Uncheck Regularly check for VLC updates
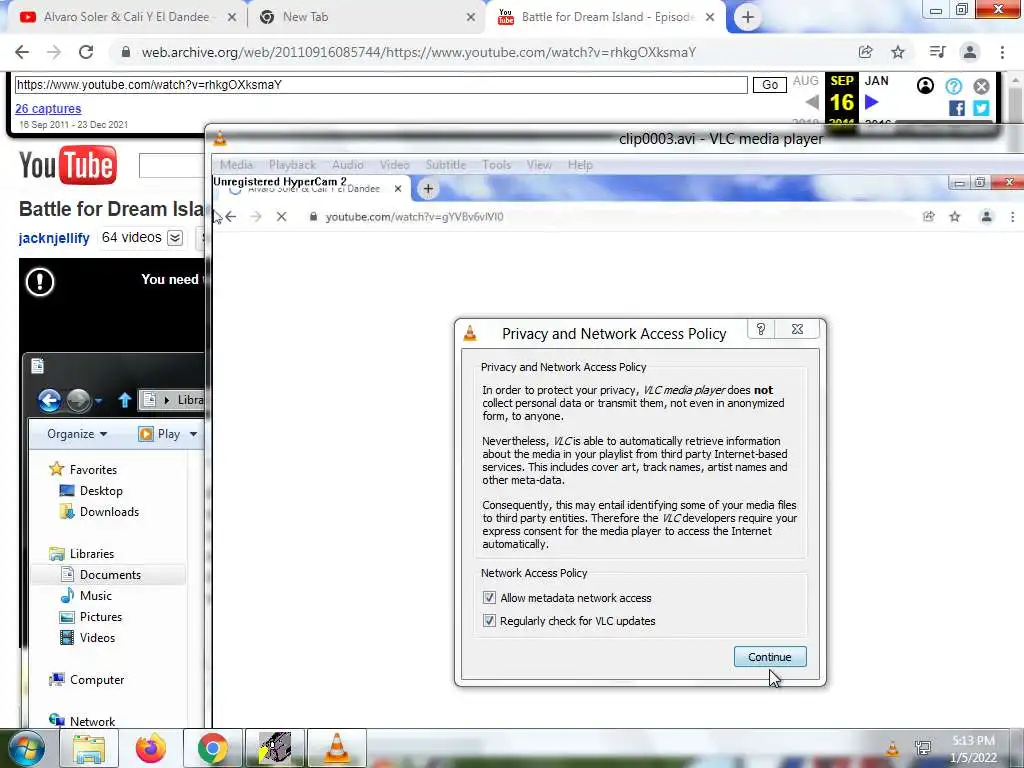Image resolution: width=1024 pixels, height=768 pixels. pyautogui.click(x=489, y=620)
